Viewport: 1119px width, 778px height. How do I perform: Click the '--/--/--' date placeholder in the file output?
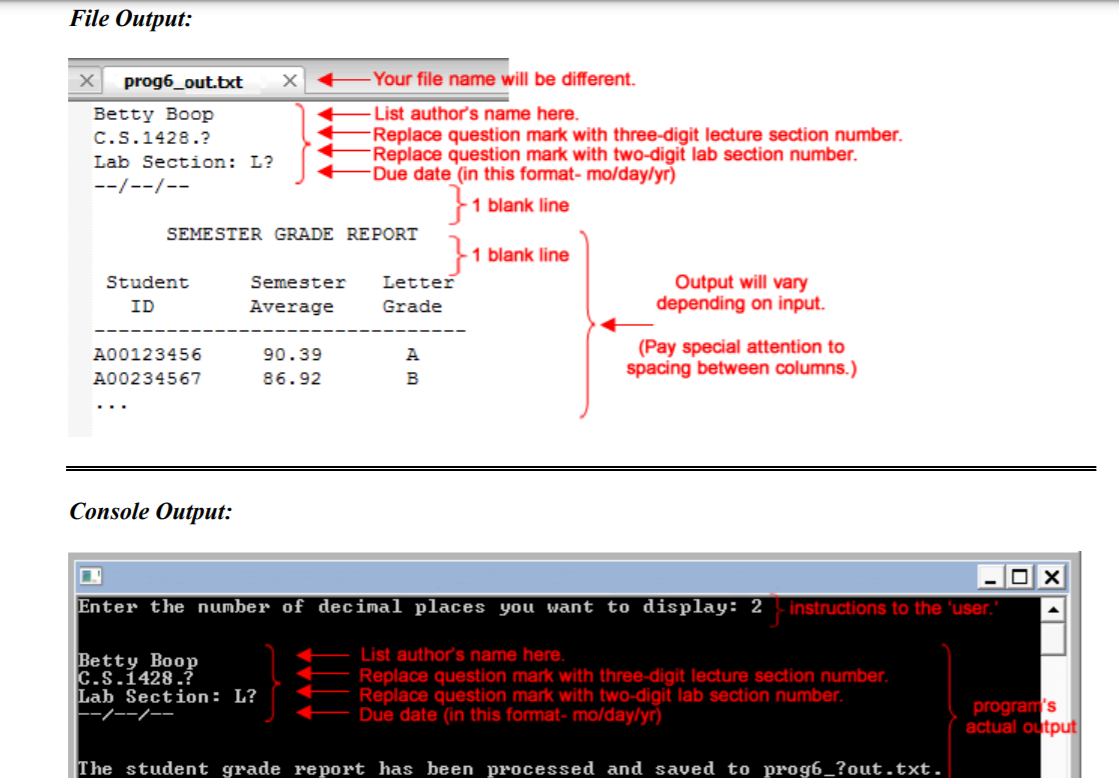click(x=142, y=186)
